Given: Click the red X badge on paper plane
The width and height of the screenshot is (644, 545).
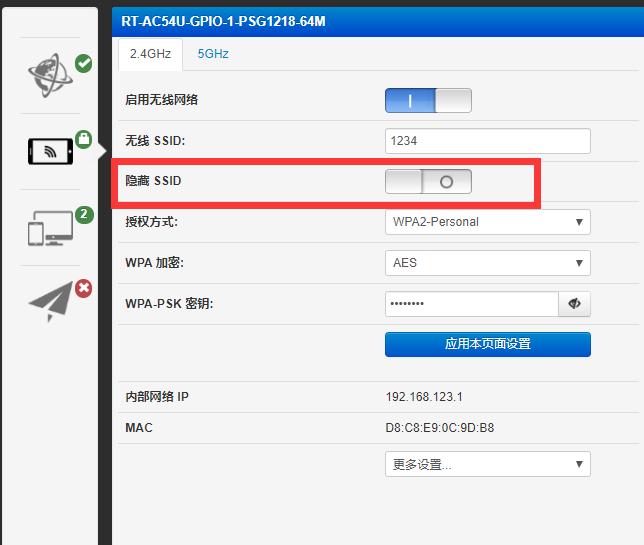Looking at the screenshot, I should point(83,288).
